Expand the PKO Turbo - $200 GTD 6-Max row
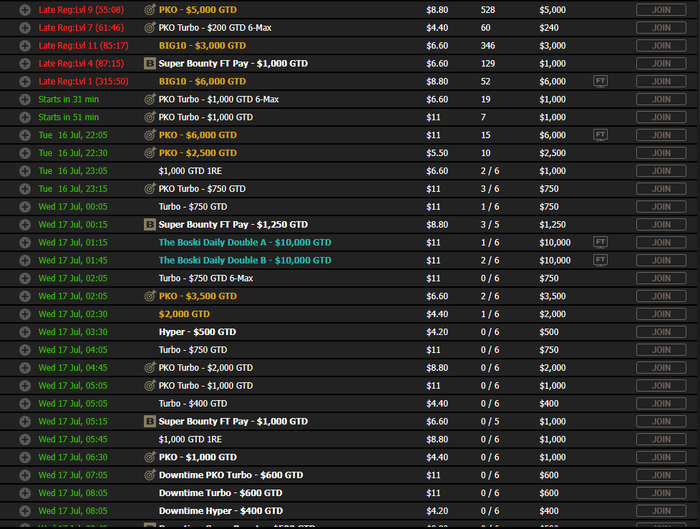 click(25, 28)
